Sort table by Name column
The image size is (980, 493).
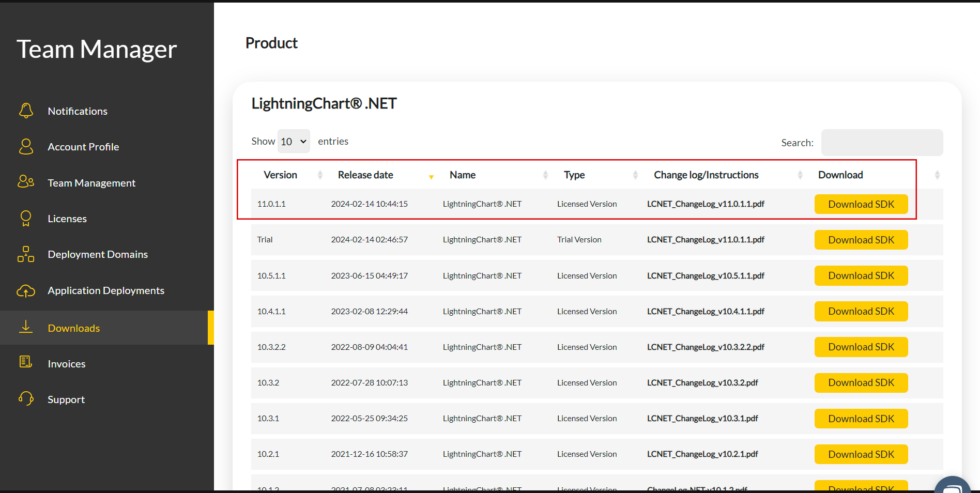(x=462, y=175)
